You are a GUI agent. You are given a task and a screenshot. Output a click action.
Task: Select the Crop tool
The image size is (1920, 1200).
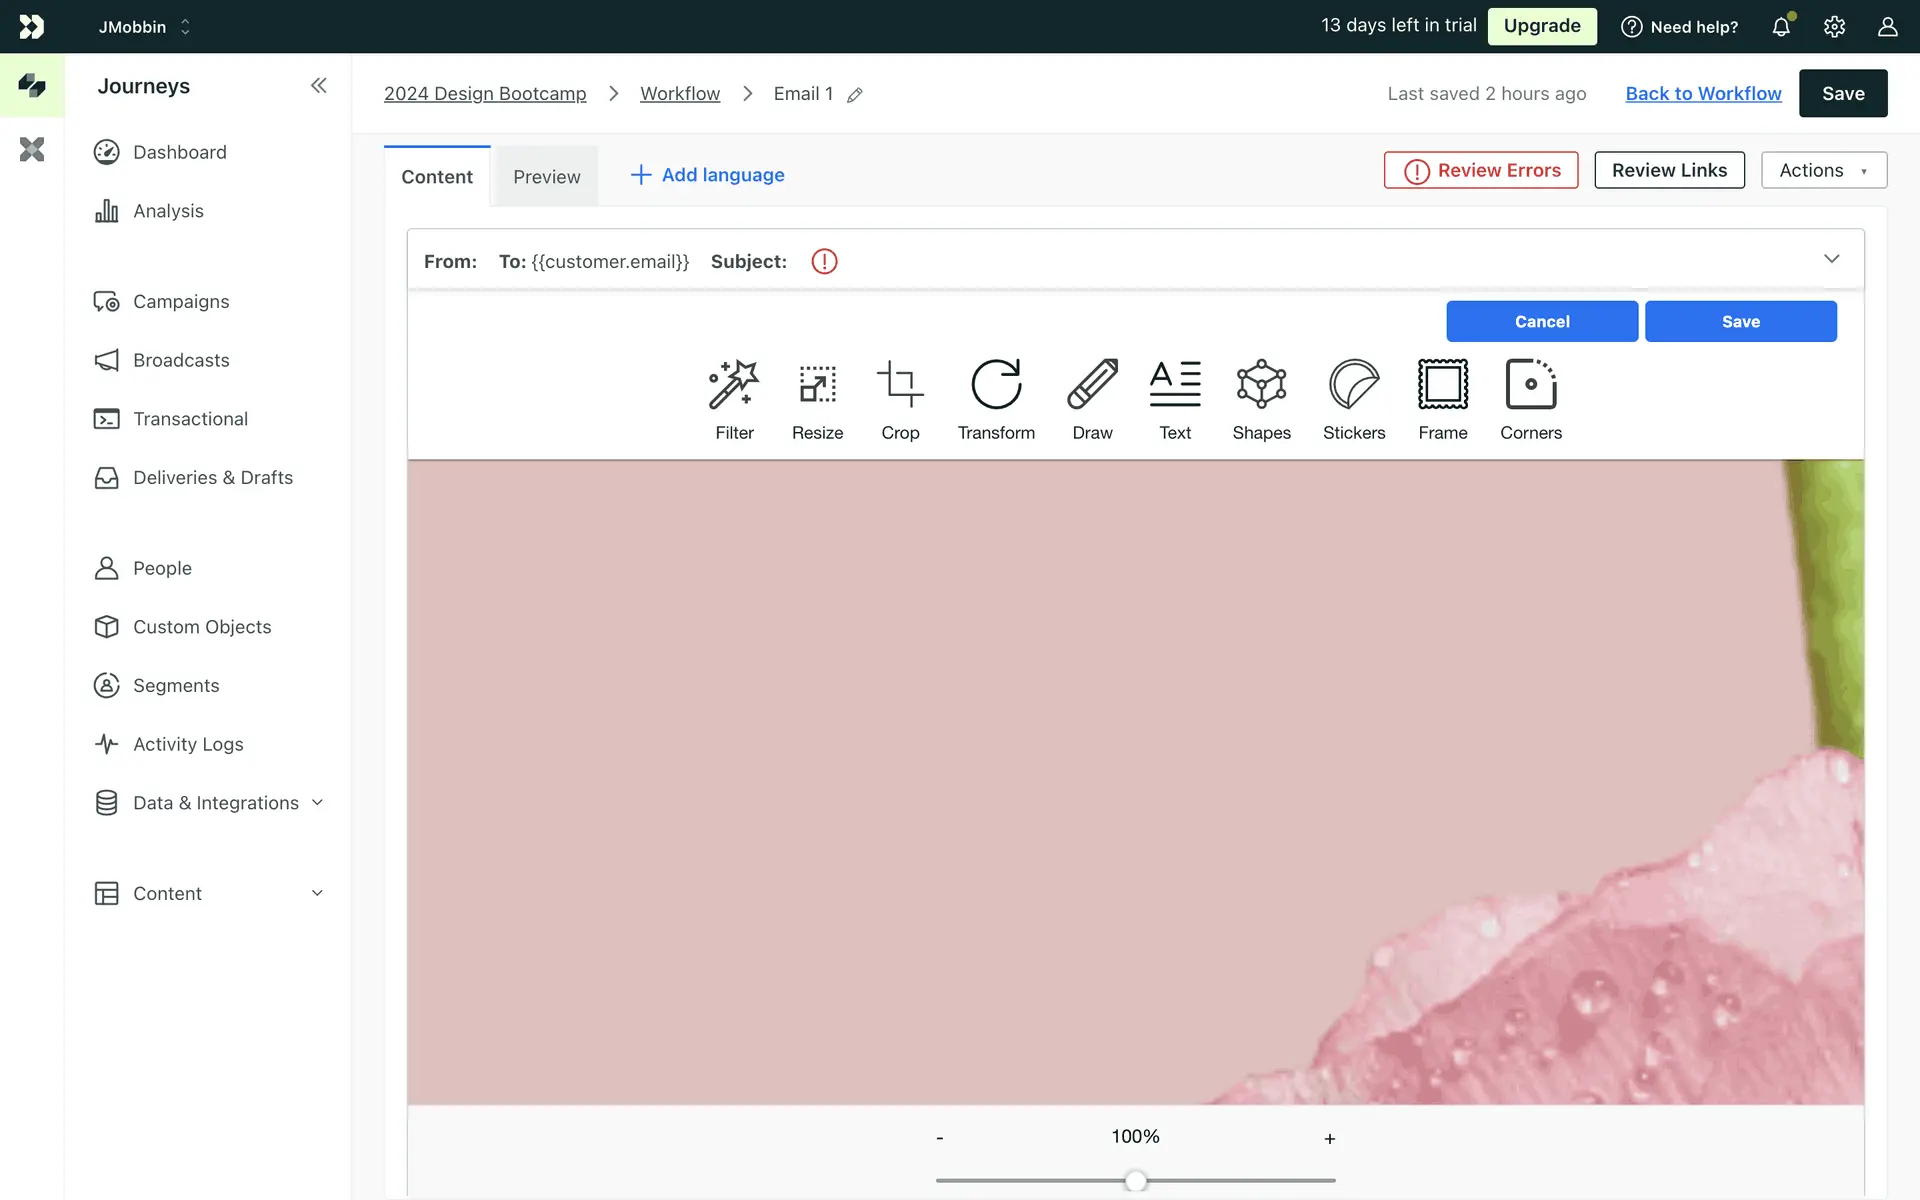pos(900,398)
